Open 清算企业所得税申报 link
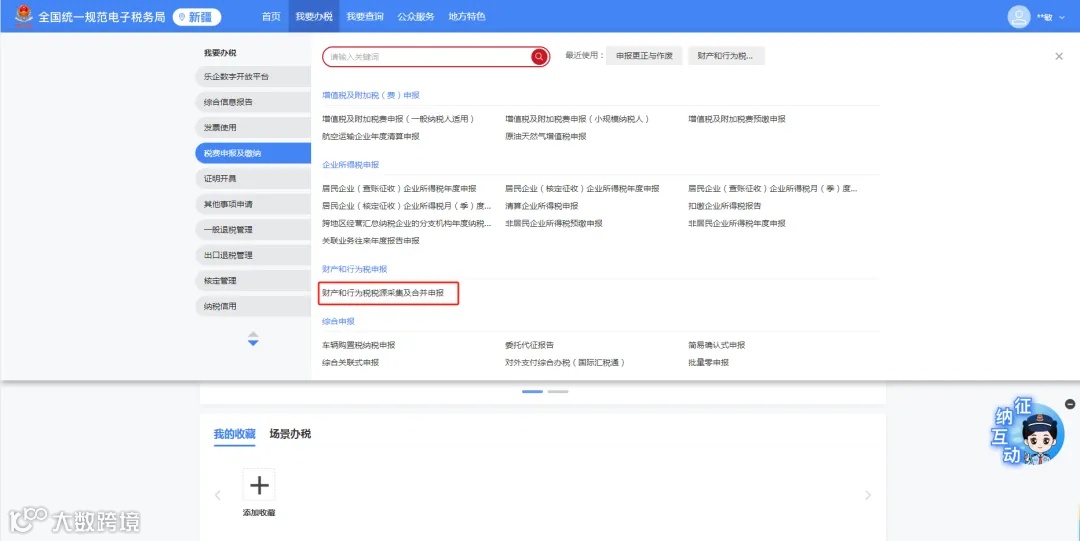Viewport: 1080px width, 541px height. (x=541, y=205)
